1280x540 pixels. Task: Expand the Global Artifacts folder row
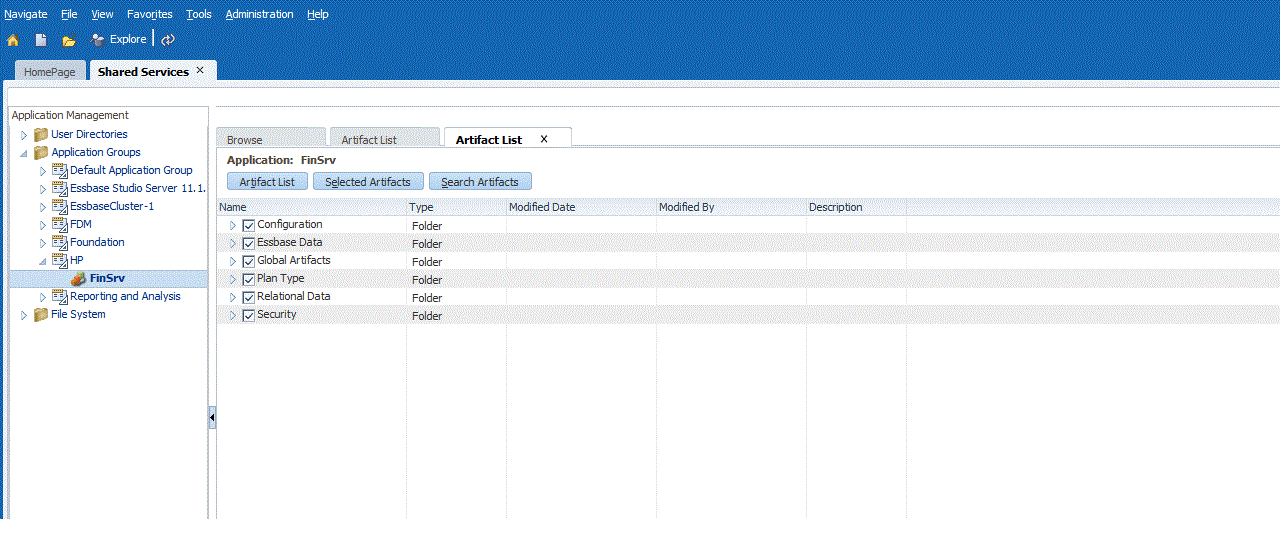pos(233,262)
